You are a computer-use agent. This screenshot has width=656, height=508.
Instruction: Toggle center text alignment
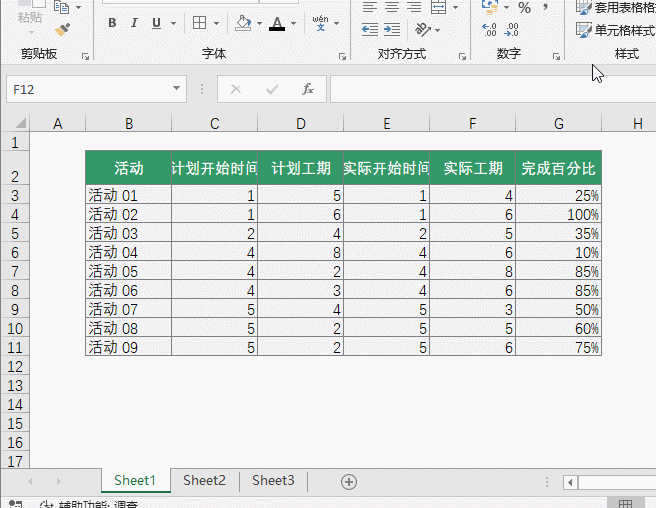click(392, 7)
